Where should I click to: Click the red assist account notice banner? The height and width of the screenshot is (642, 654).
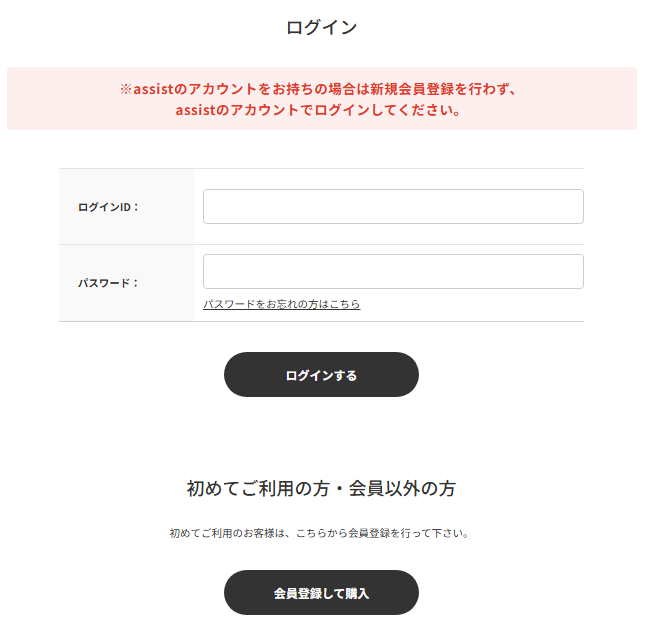(x=321, y=99)
